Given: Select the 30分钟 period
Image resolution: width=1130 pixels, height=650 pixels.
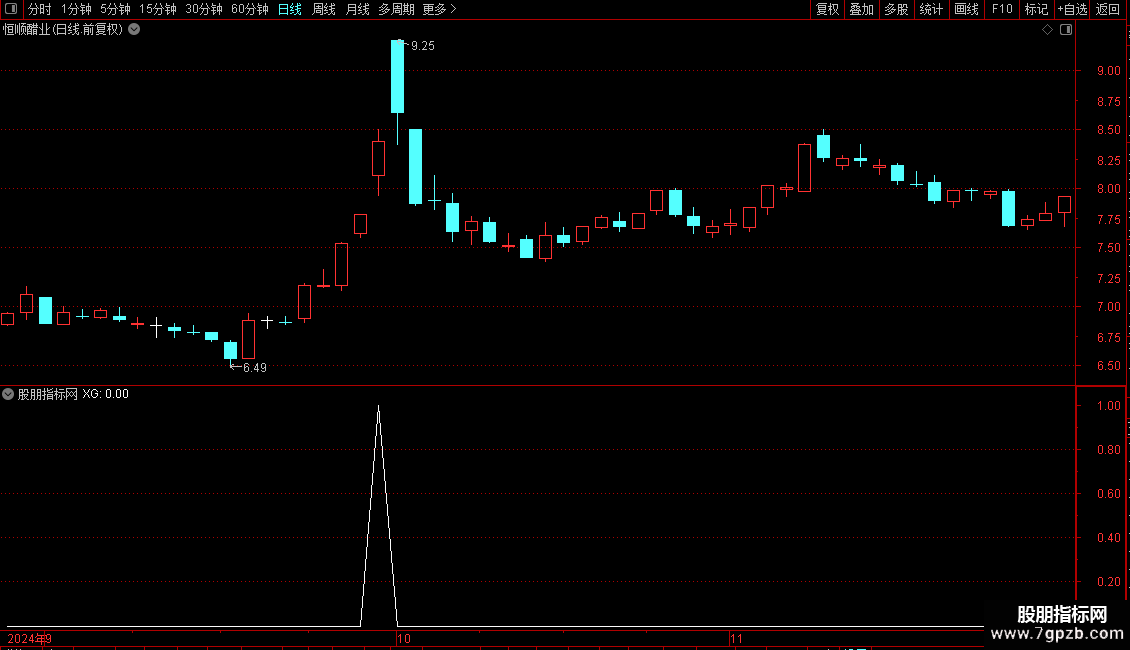Looking at the screenshot, I should (x=204, y=9).
